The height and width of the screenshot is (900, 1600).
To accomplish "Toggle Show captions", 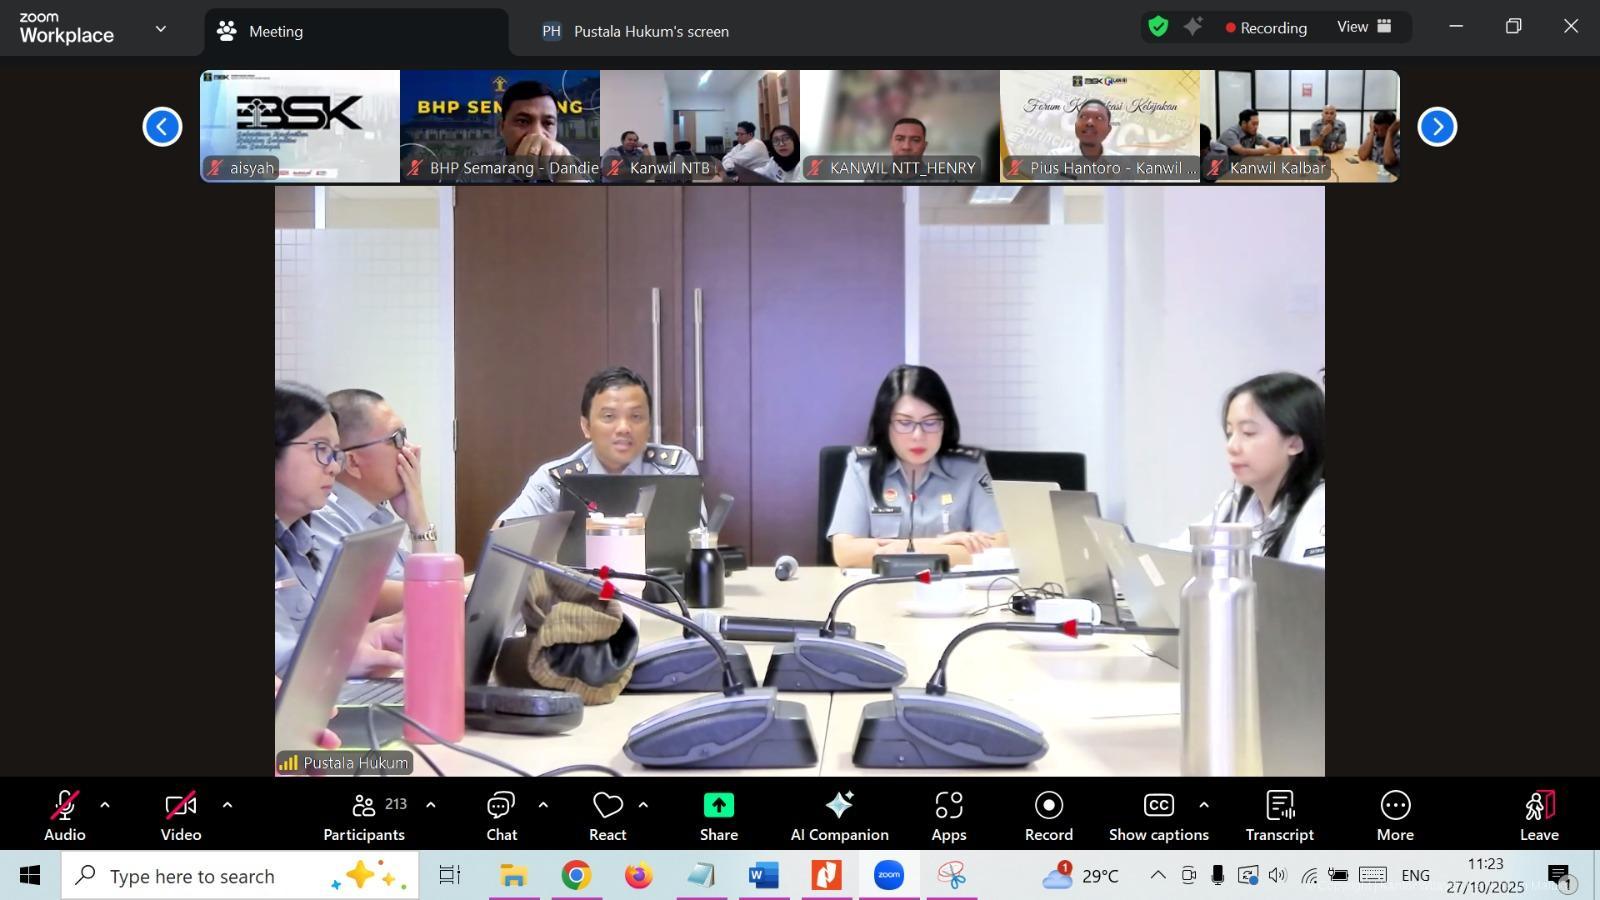I will (1158, 815).
